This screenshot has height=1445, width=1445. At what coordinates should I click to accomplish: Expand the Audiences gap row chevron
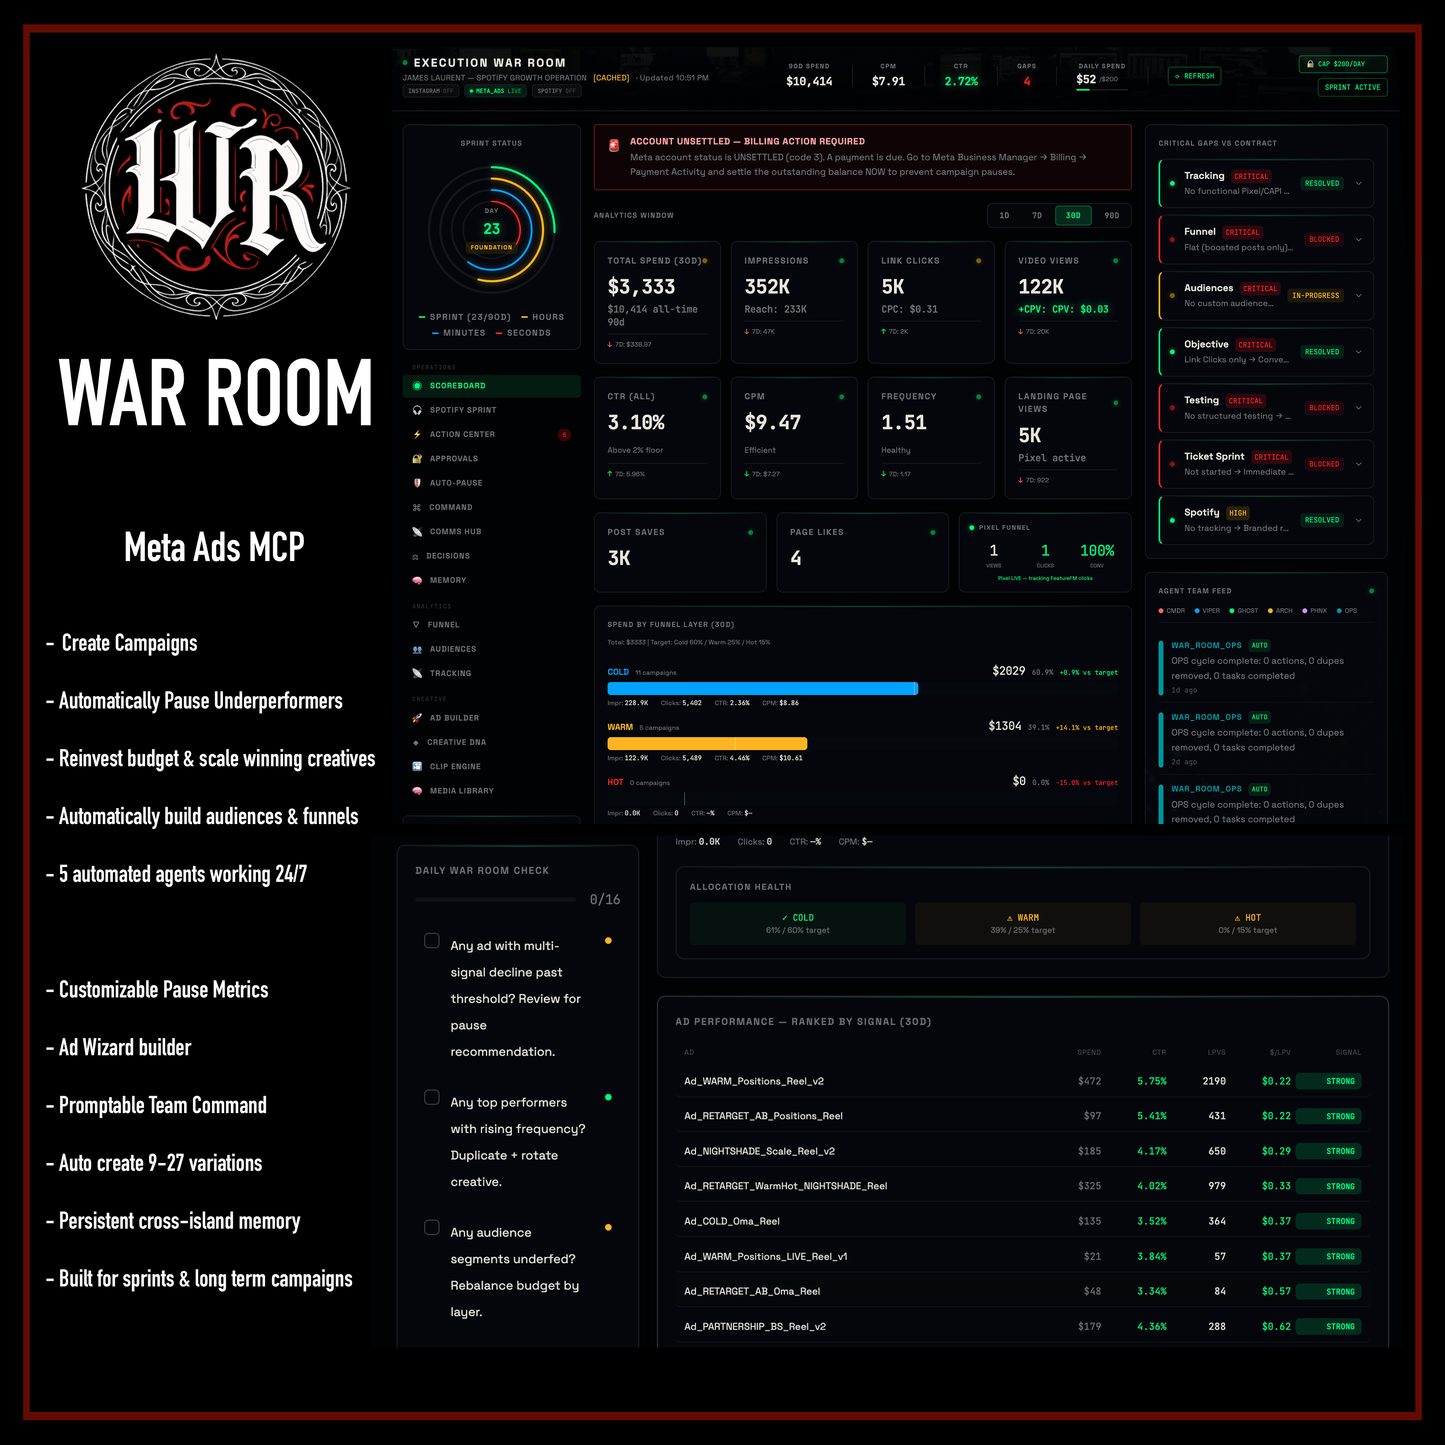pyautogui.click(x=1359, y=296)
